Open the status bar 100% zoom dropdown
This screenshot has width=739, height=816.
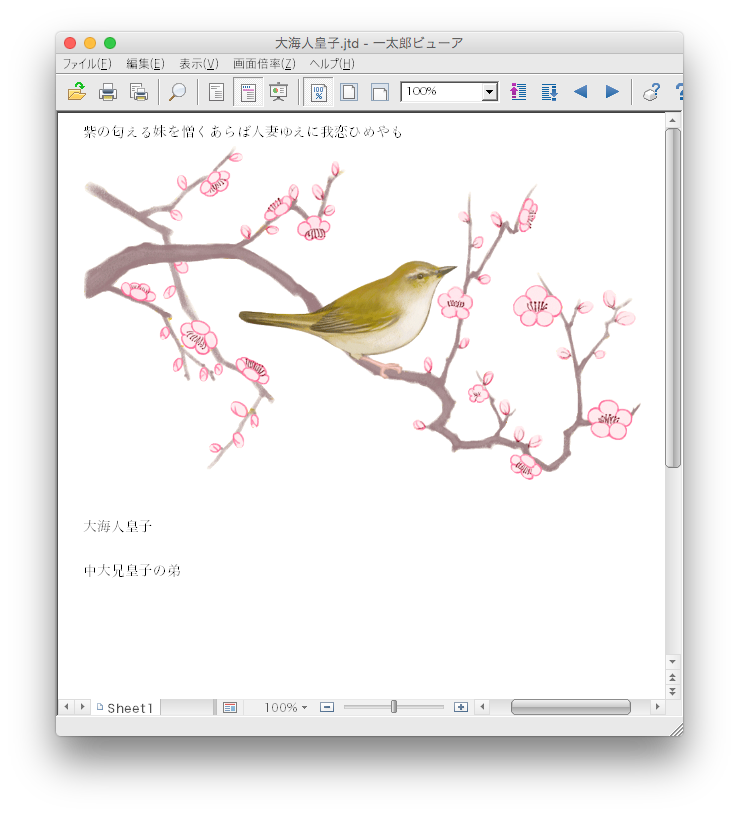pyautogui.click(x=286, y=707)
